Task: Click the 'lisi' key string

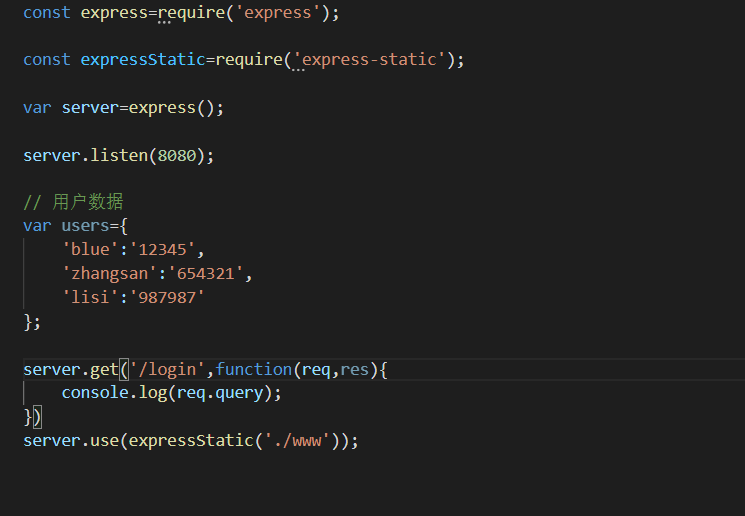Action: pyautogui.click(x=90, y=297)
